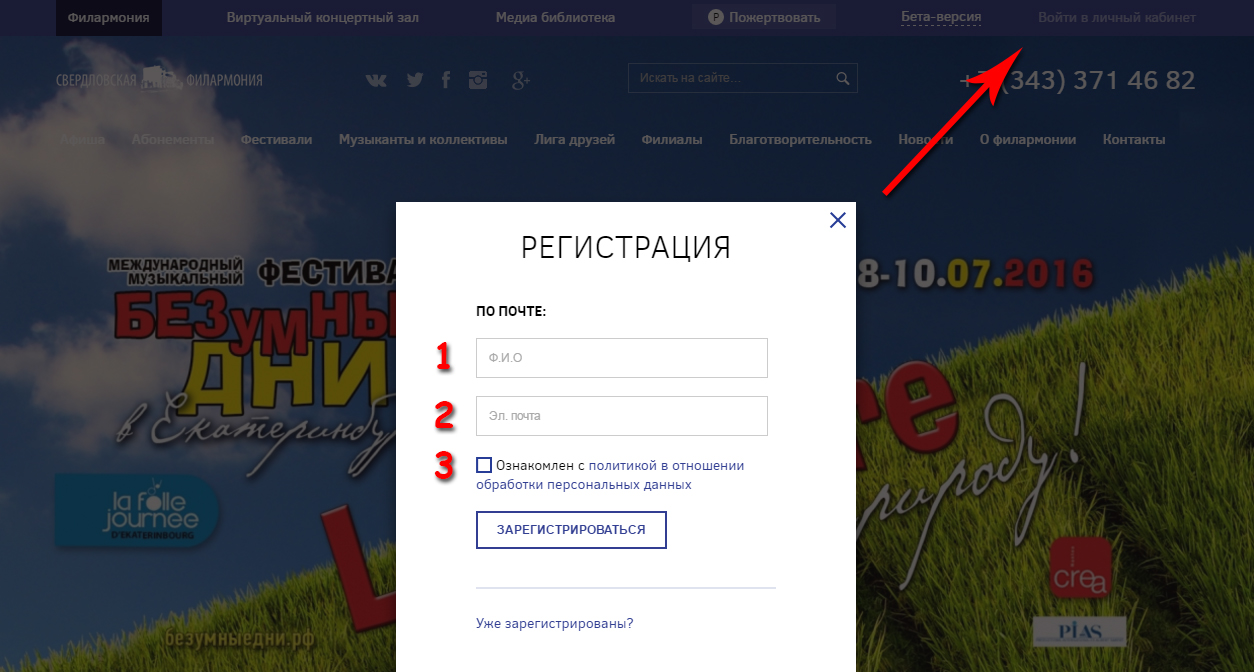
Task: Open Виртуальный концертный зал tab
Action: (323, 17)
